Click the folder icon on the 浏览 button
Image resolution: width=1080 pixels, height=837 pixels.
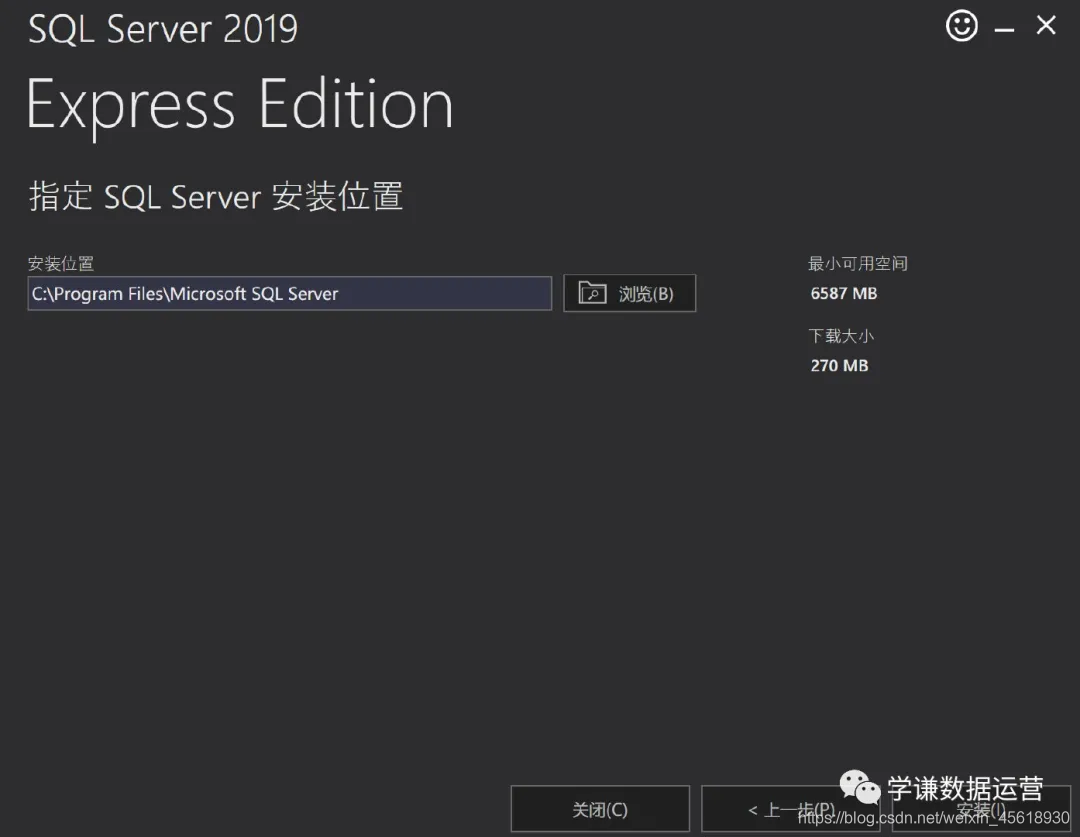click(592, 293)
